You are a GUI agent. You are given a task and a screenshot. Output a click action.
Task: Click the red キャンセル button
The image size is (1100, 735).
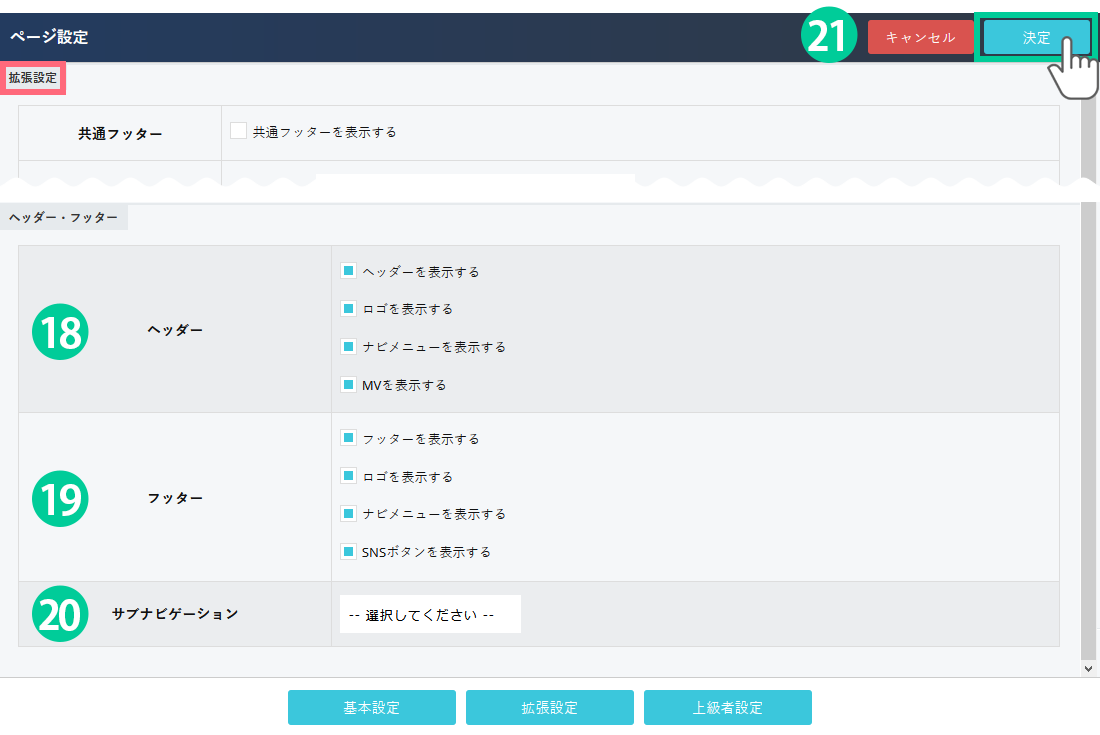(x=920, y=38)
